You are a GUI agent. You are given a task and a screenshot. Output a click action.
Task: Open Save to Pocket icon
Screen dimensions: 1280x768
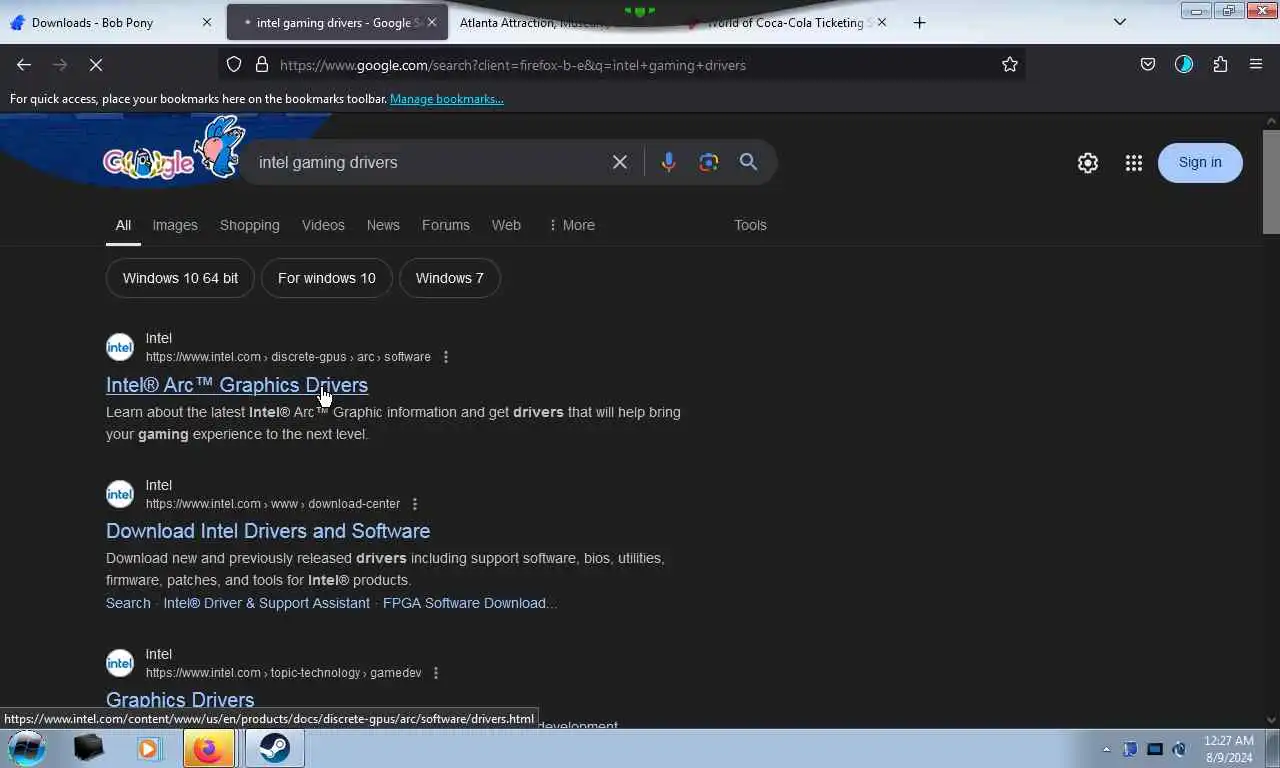pos(1148,65)
